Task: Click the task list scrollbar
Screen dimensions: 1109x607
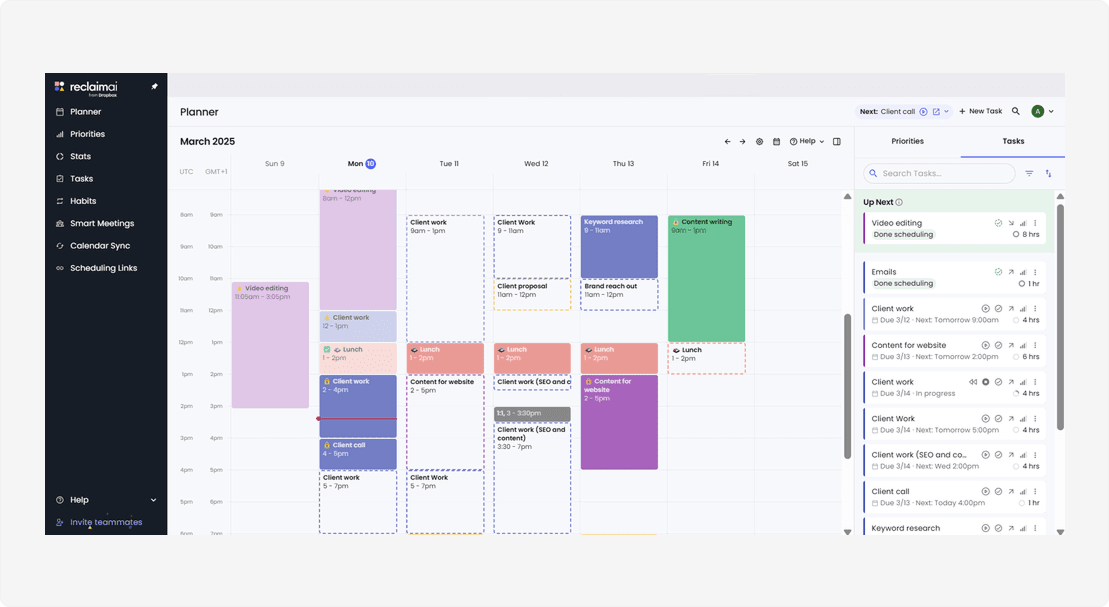Action: 1060,317
